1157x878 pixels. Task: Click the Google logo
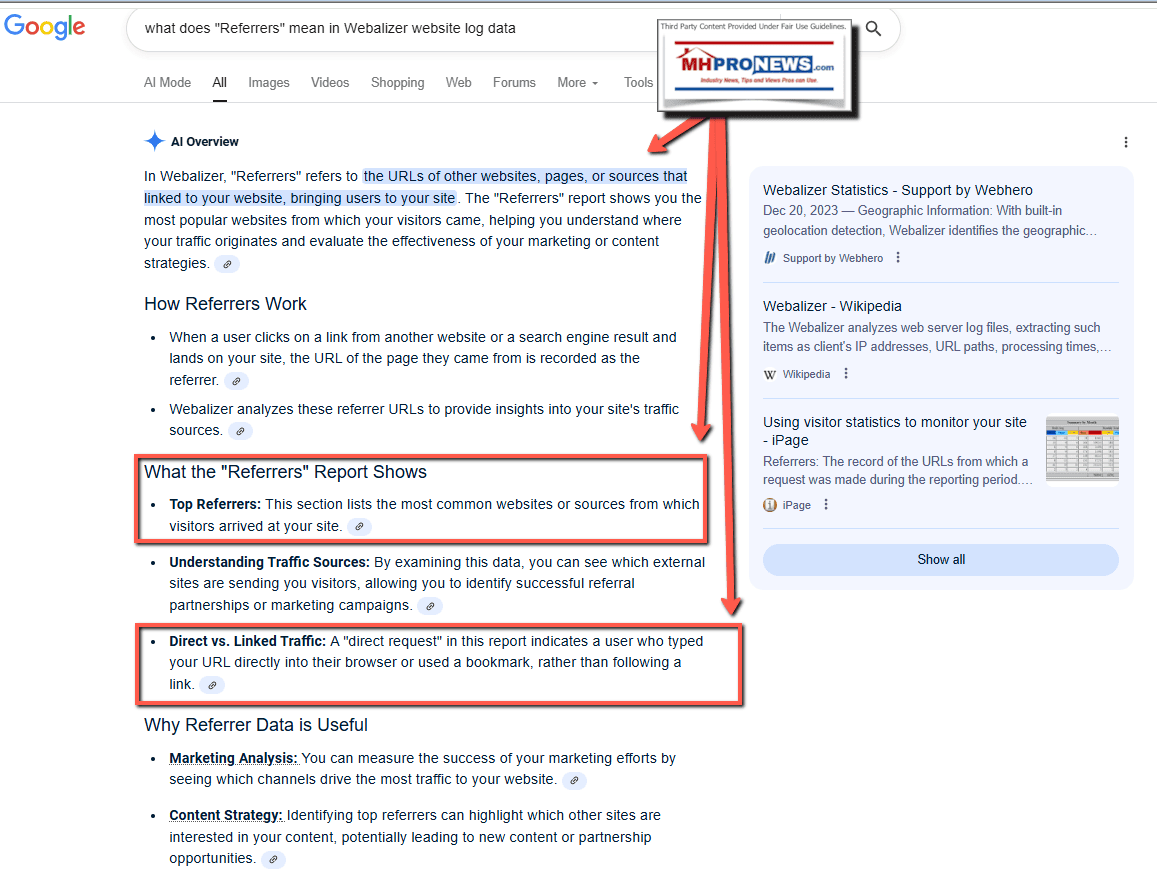tap(44, 27)
